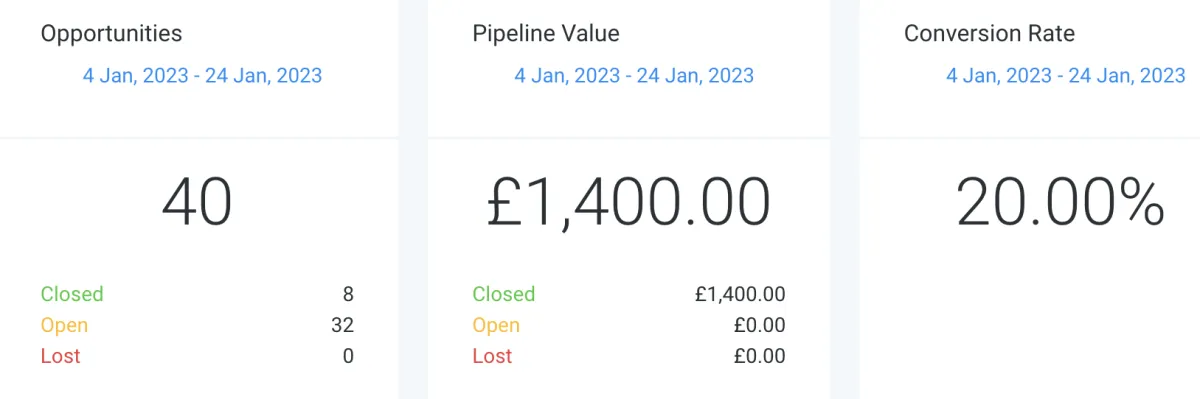Click Open label under Pipeline Value
Screen dimensions: 1200x399
coord(496,325)
